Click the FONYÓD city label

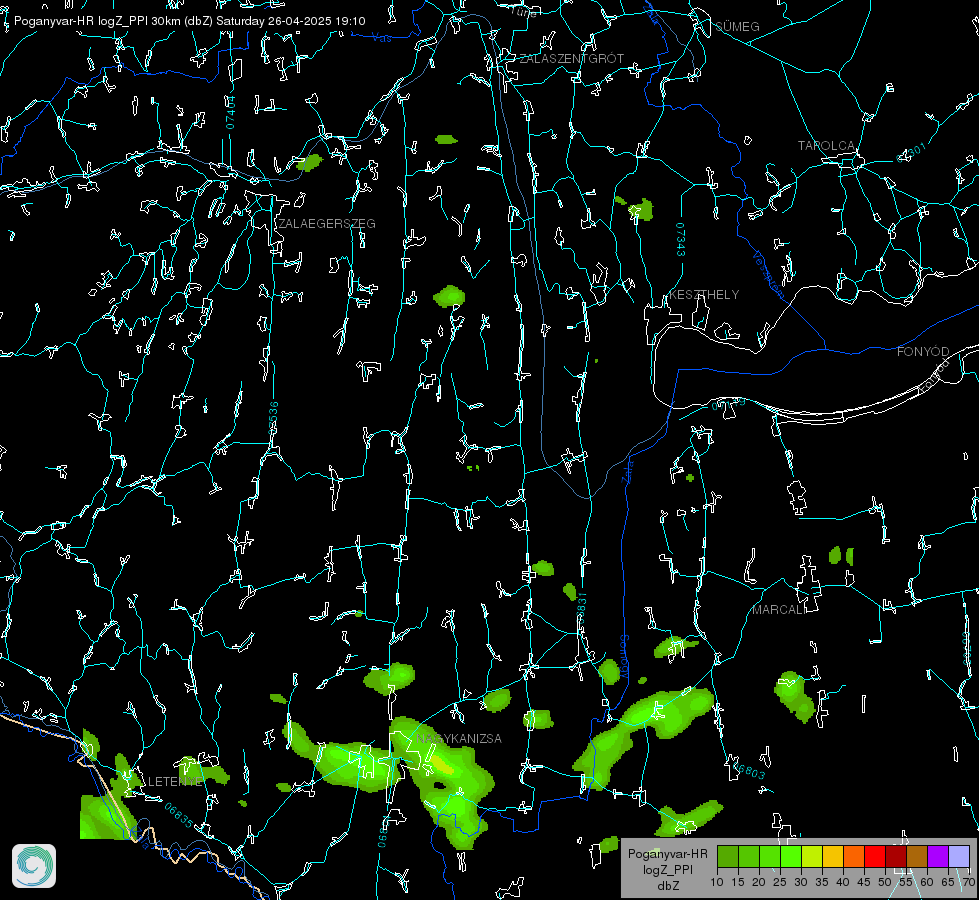[x=923, y=352]
